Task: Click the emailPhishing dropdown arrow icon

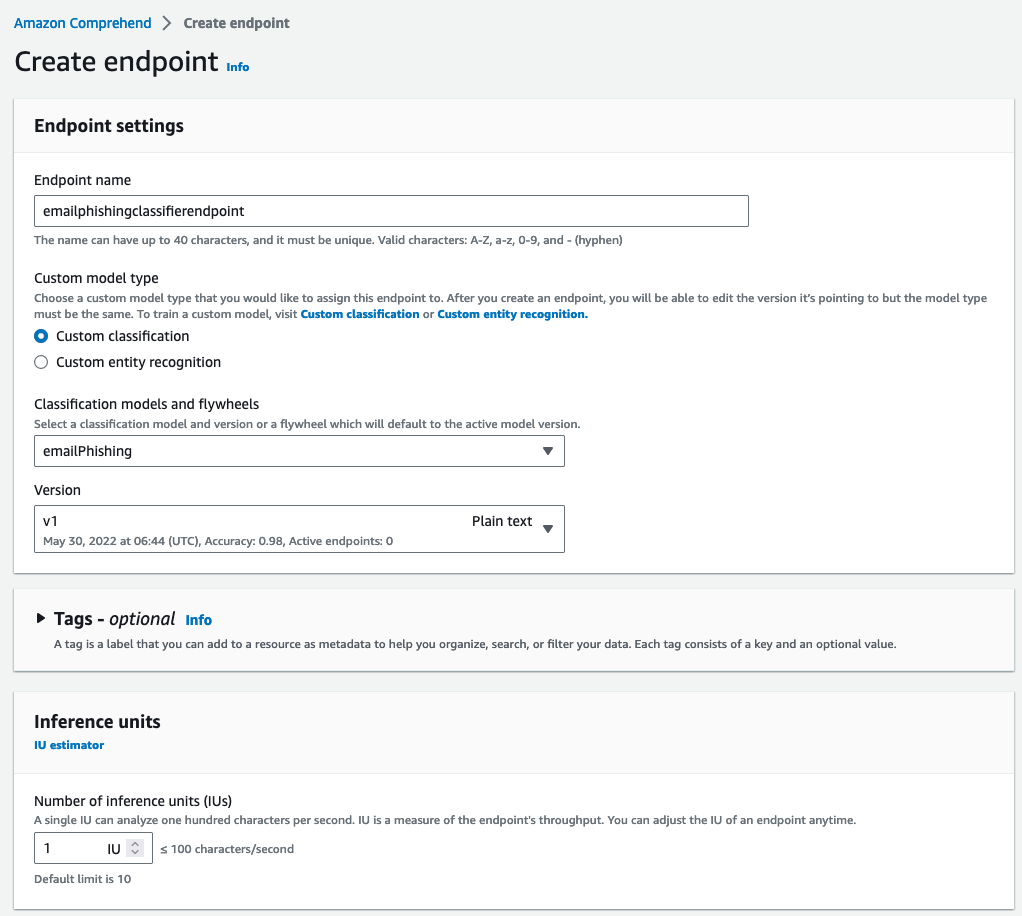Action: (547, 451)
